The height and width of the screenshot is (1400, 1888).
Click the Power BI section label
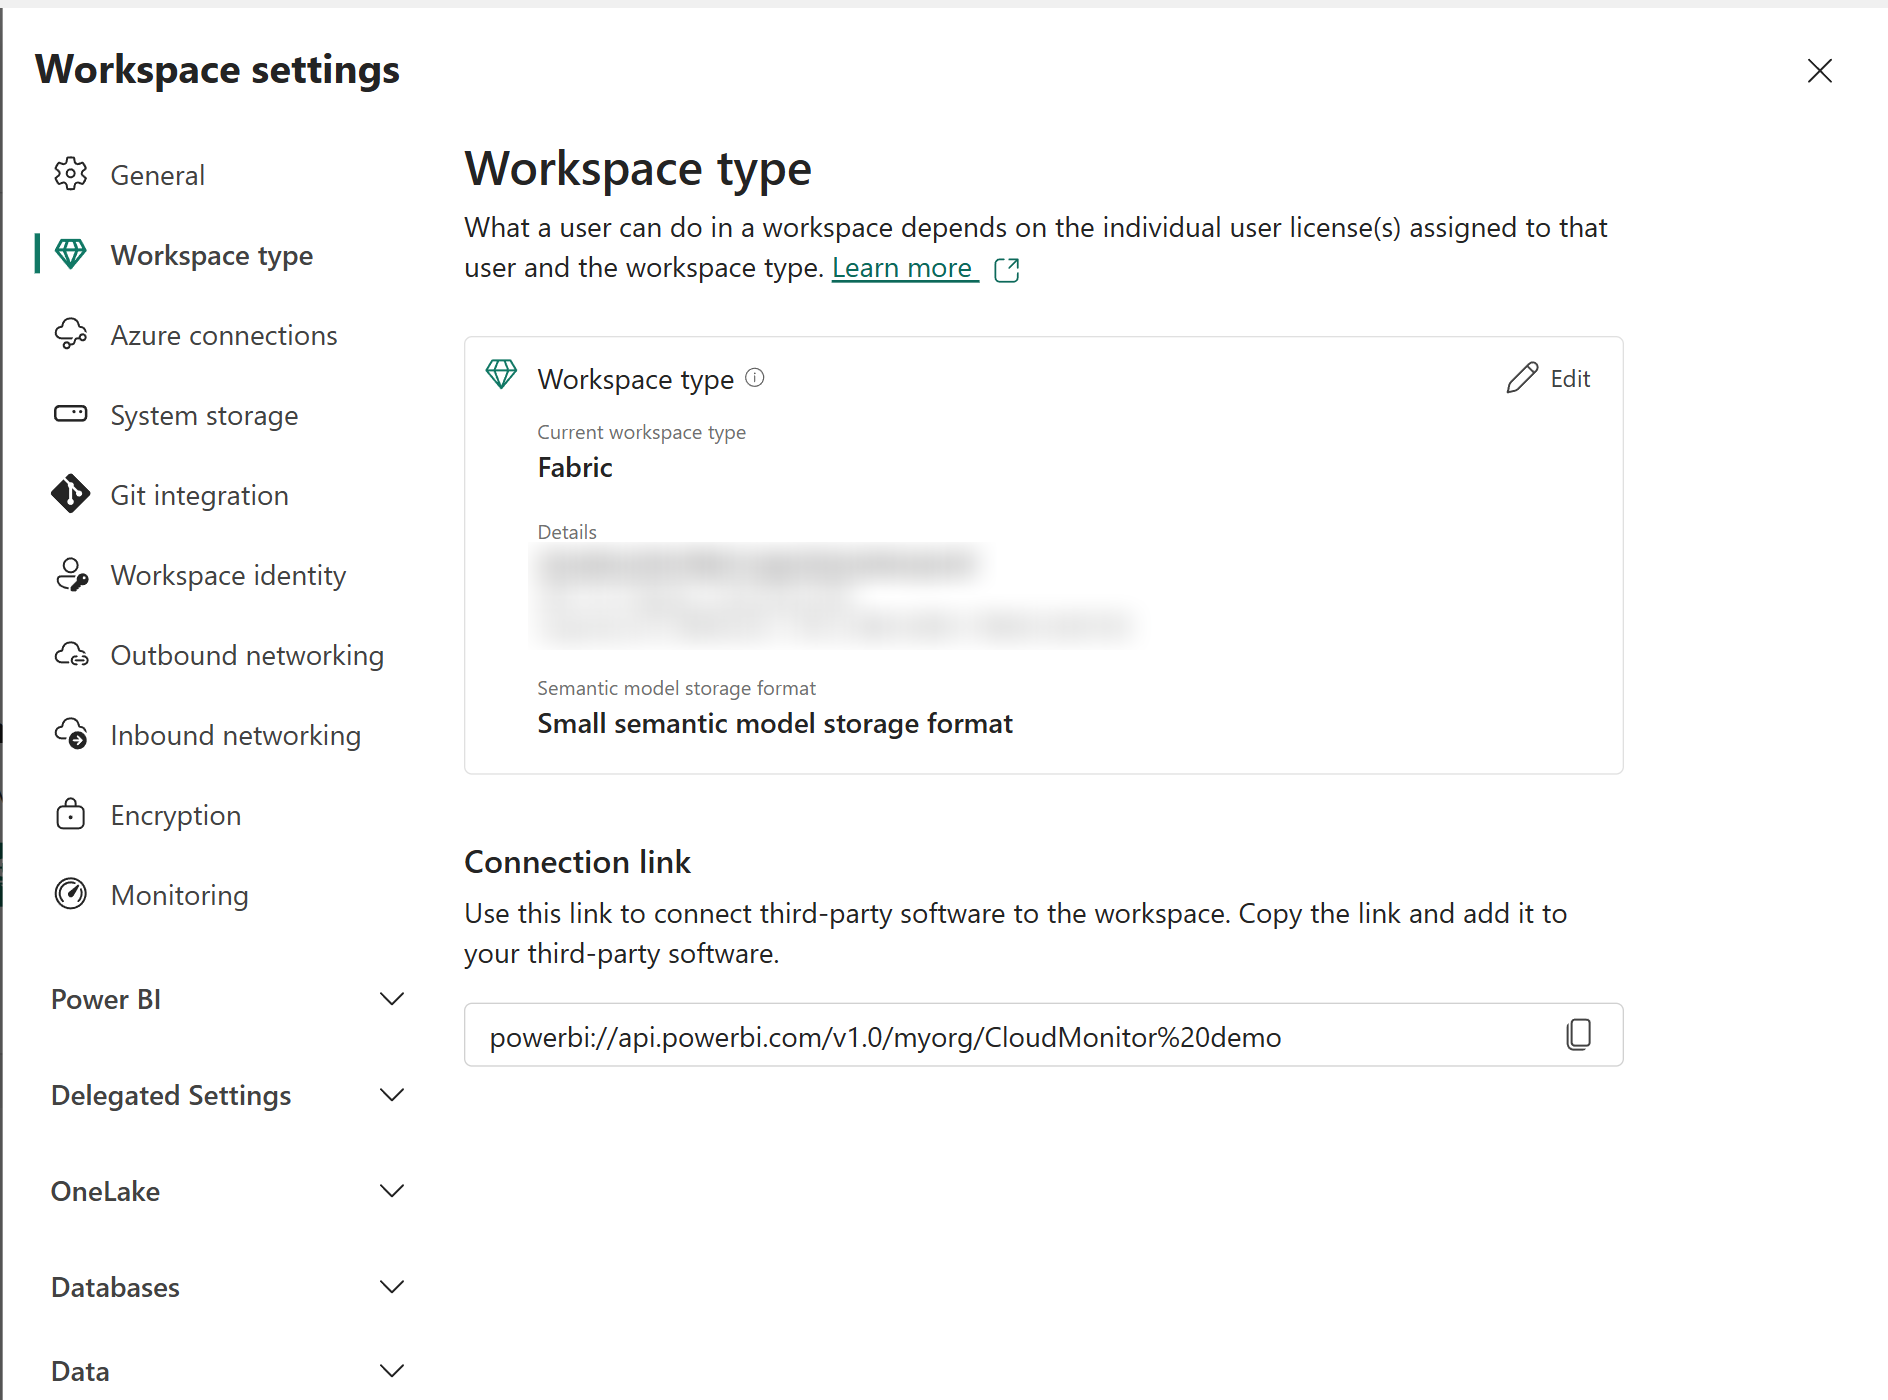pos(106,1000)
